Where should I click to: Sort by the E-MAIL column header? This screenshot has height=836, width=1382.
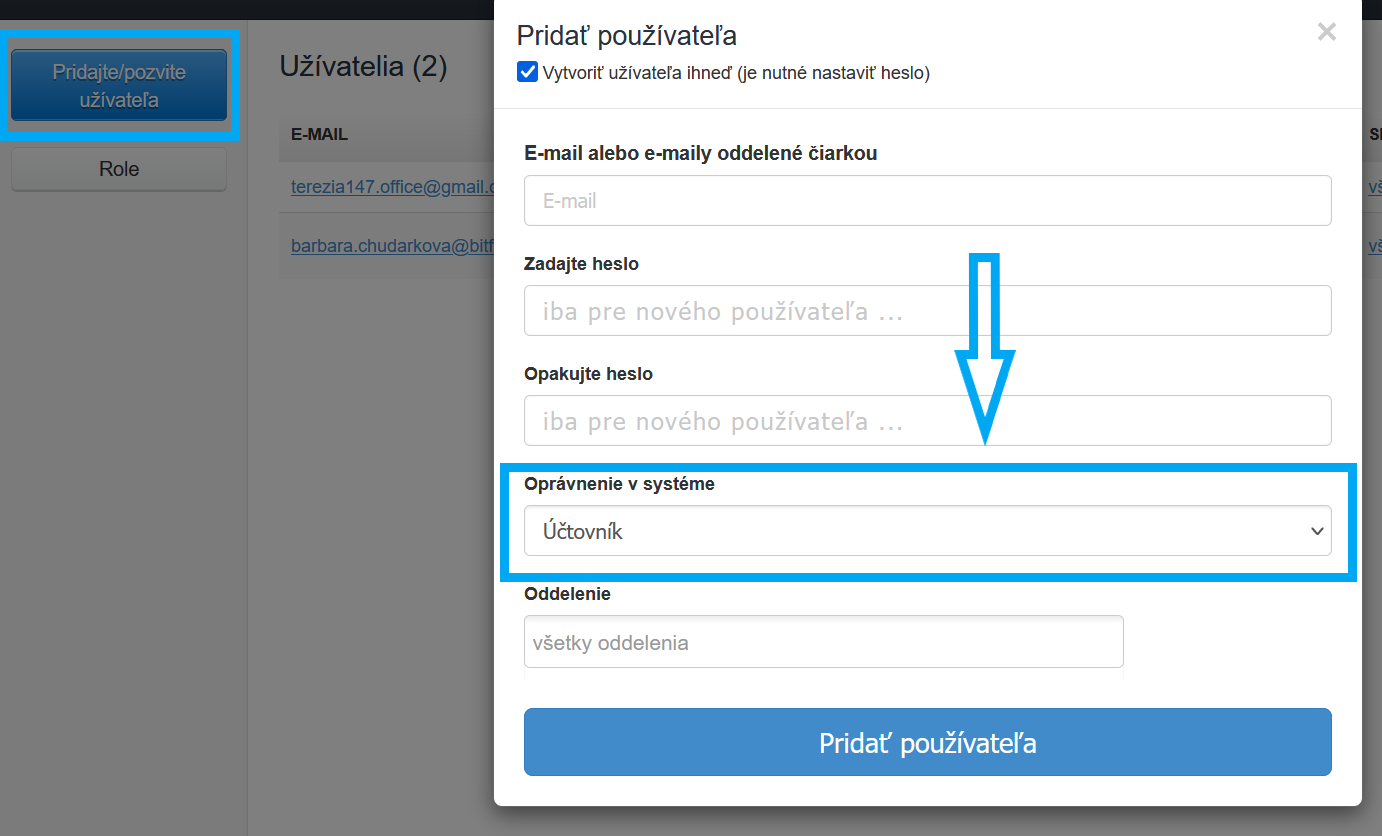point(319,134)
